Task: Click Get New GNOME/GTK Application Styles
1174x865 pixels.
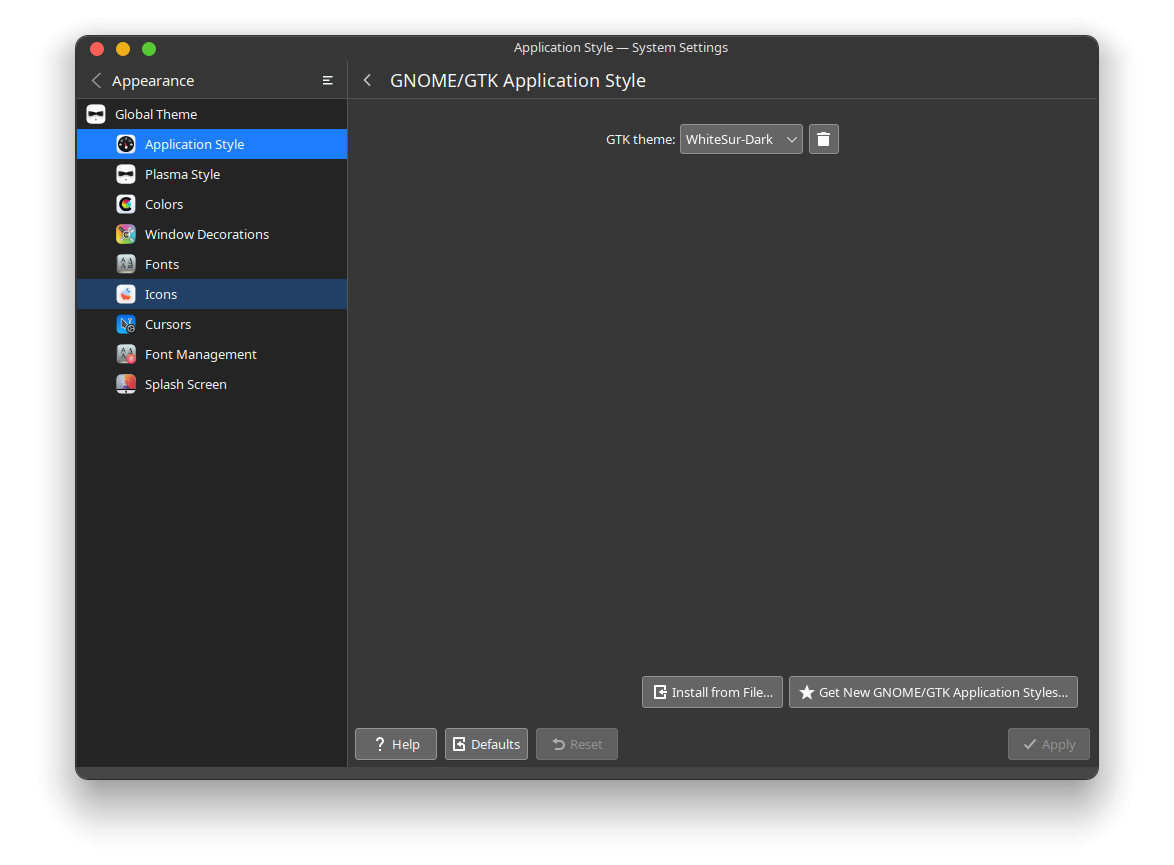Action: [933, 692]
